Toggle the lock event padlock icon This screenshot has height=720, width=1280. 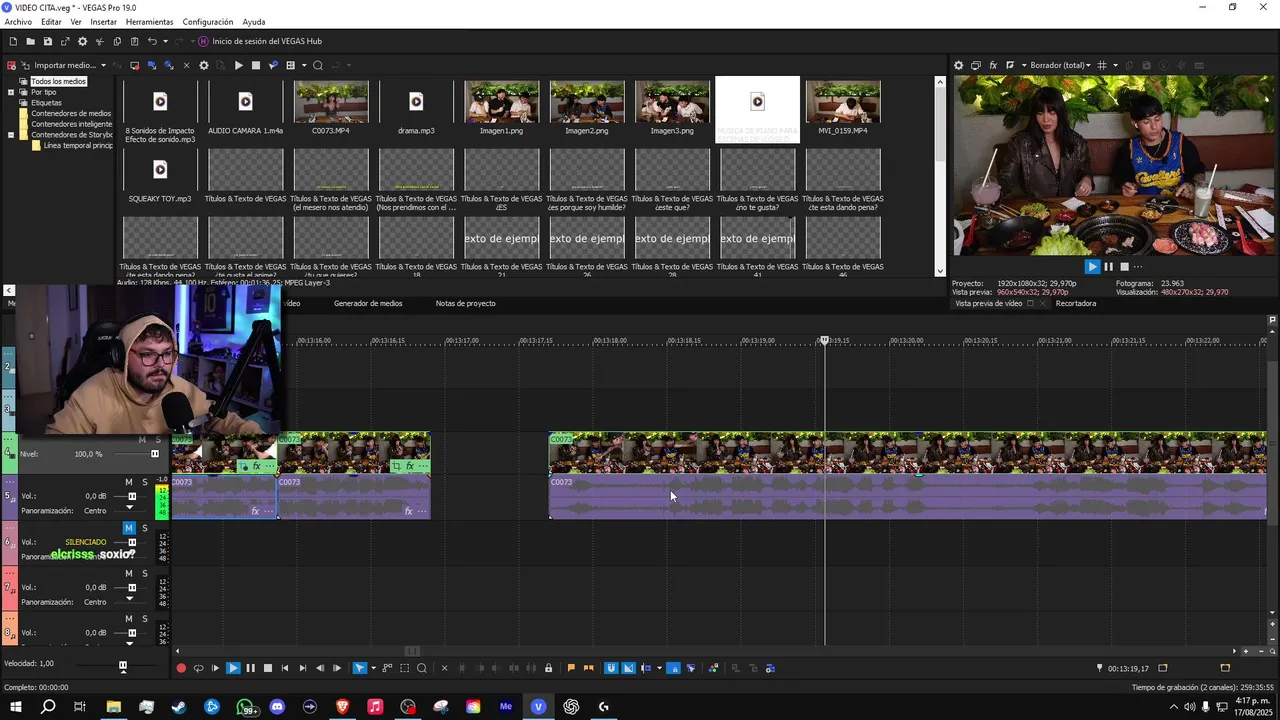(548, 668)
